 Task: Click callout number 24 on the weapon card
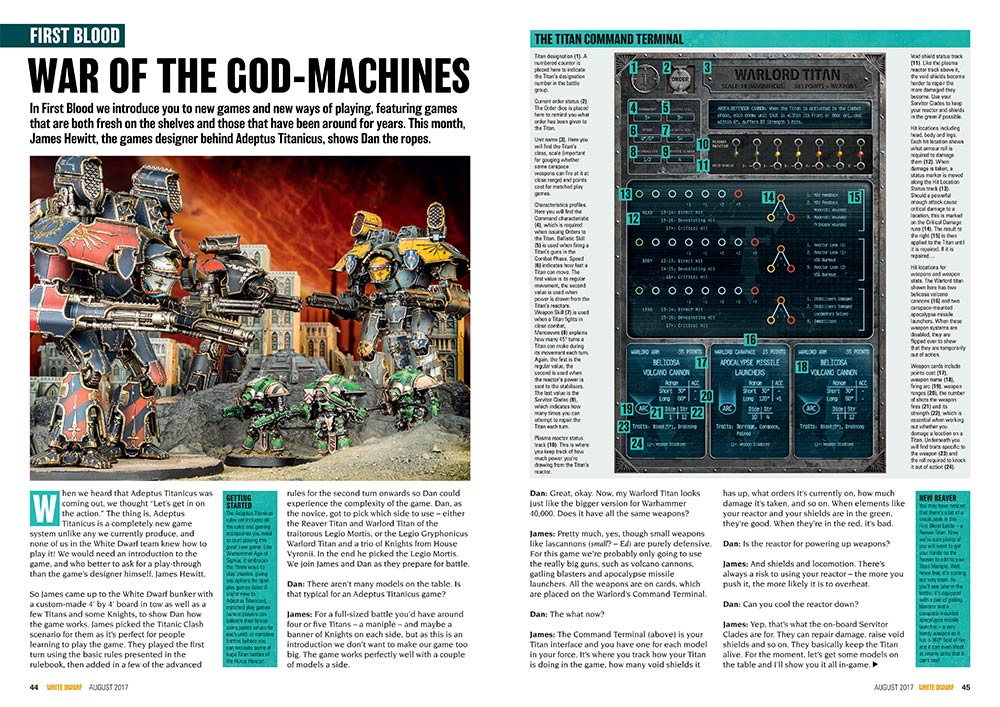[x=636, y=444]
